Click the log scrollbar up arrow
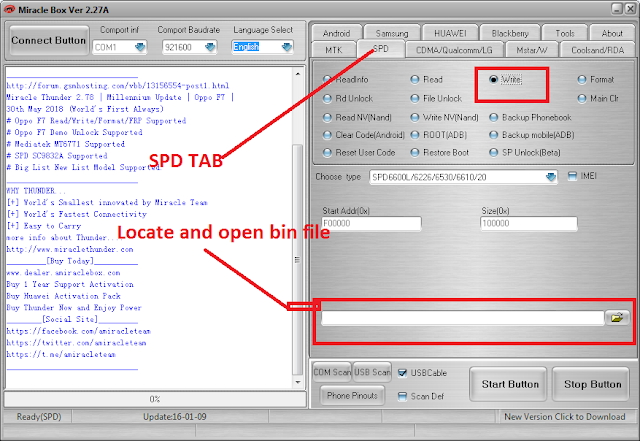Screen dimensions: 640x441 [298, 74]
